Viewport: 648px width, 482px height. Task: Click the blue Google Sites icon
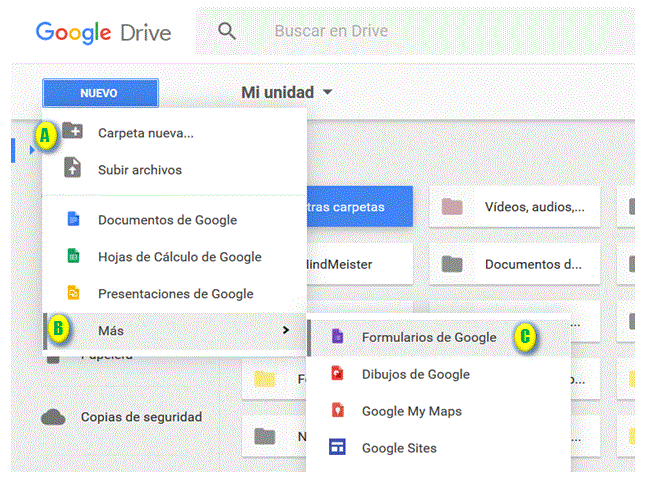[337, 446]
